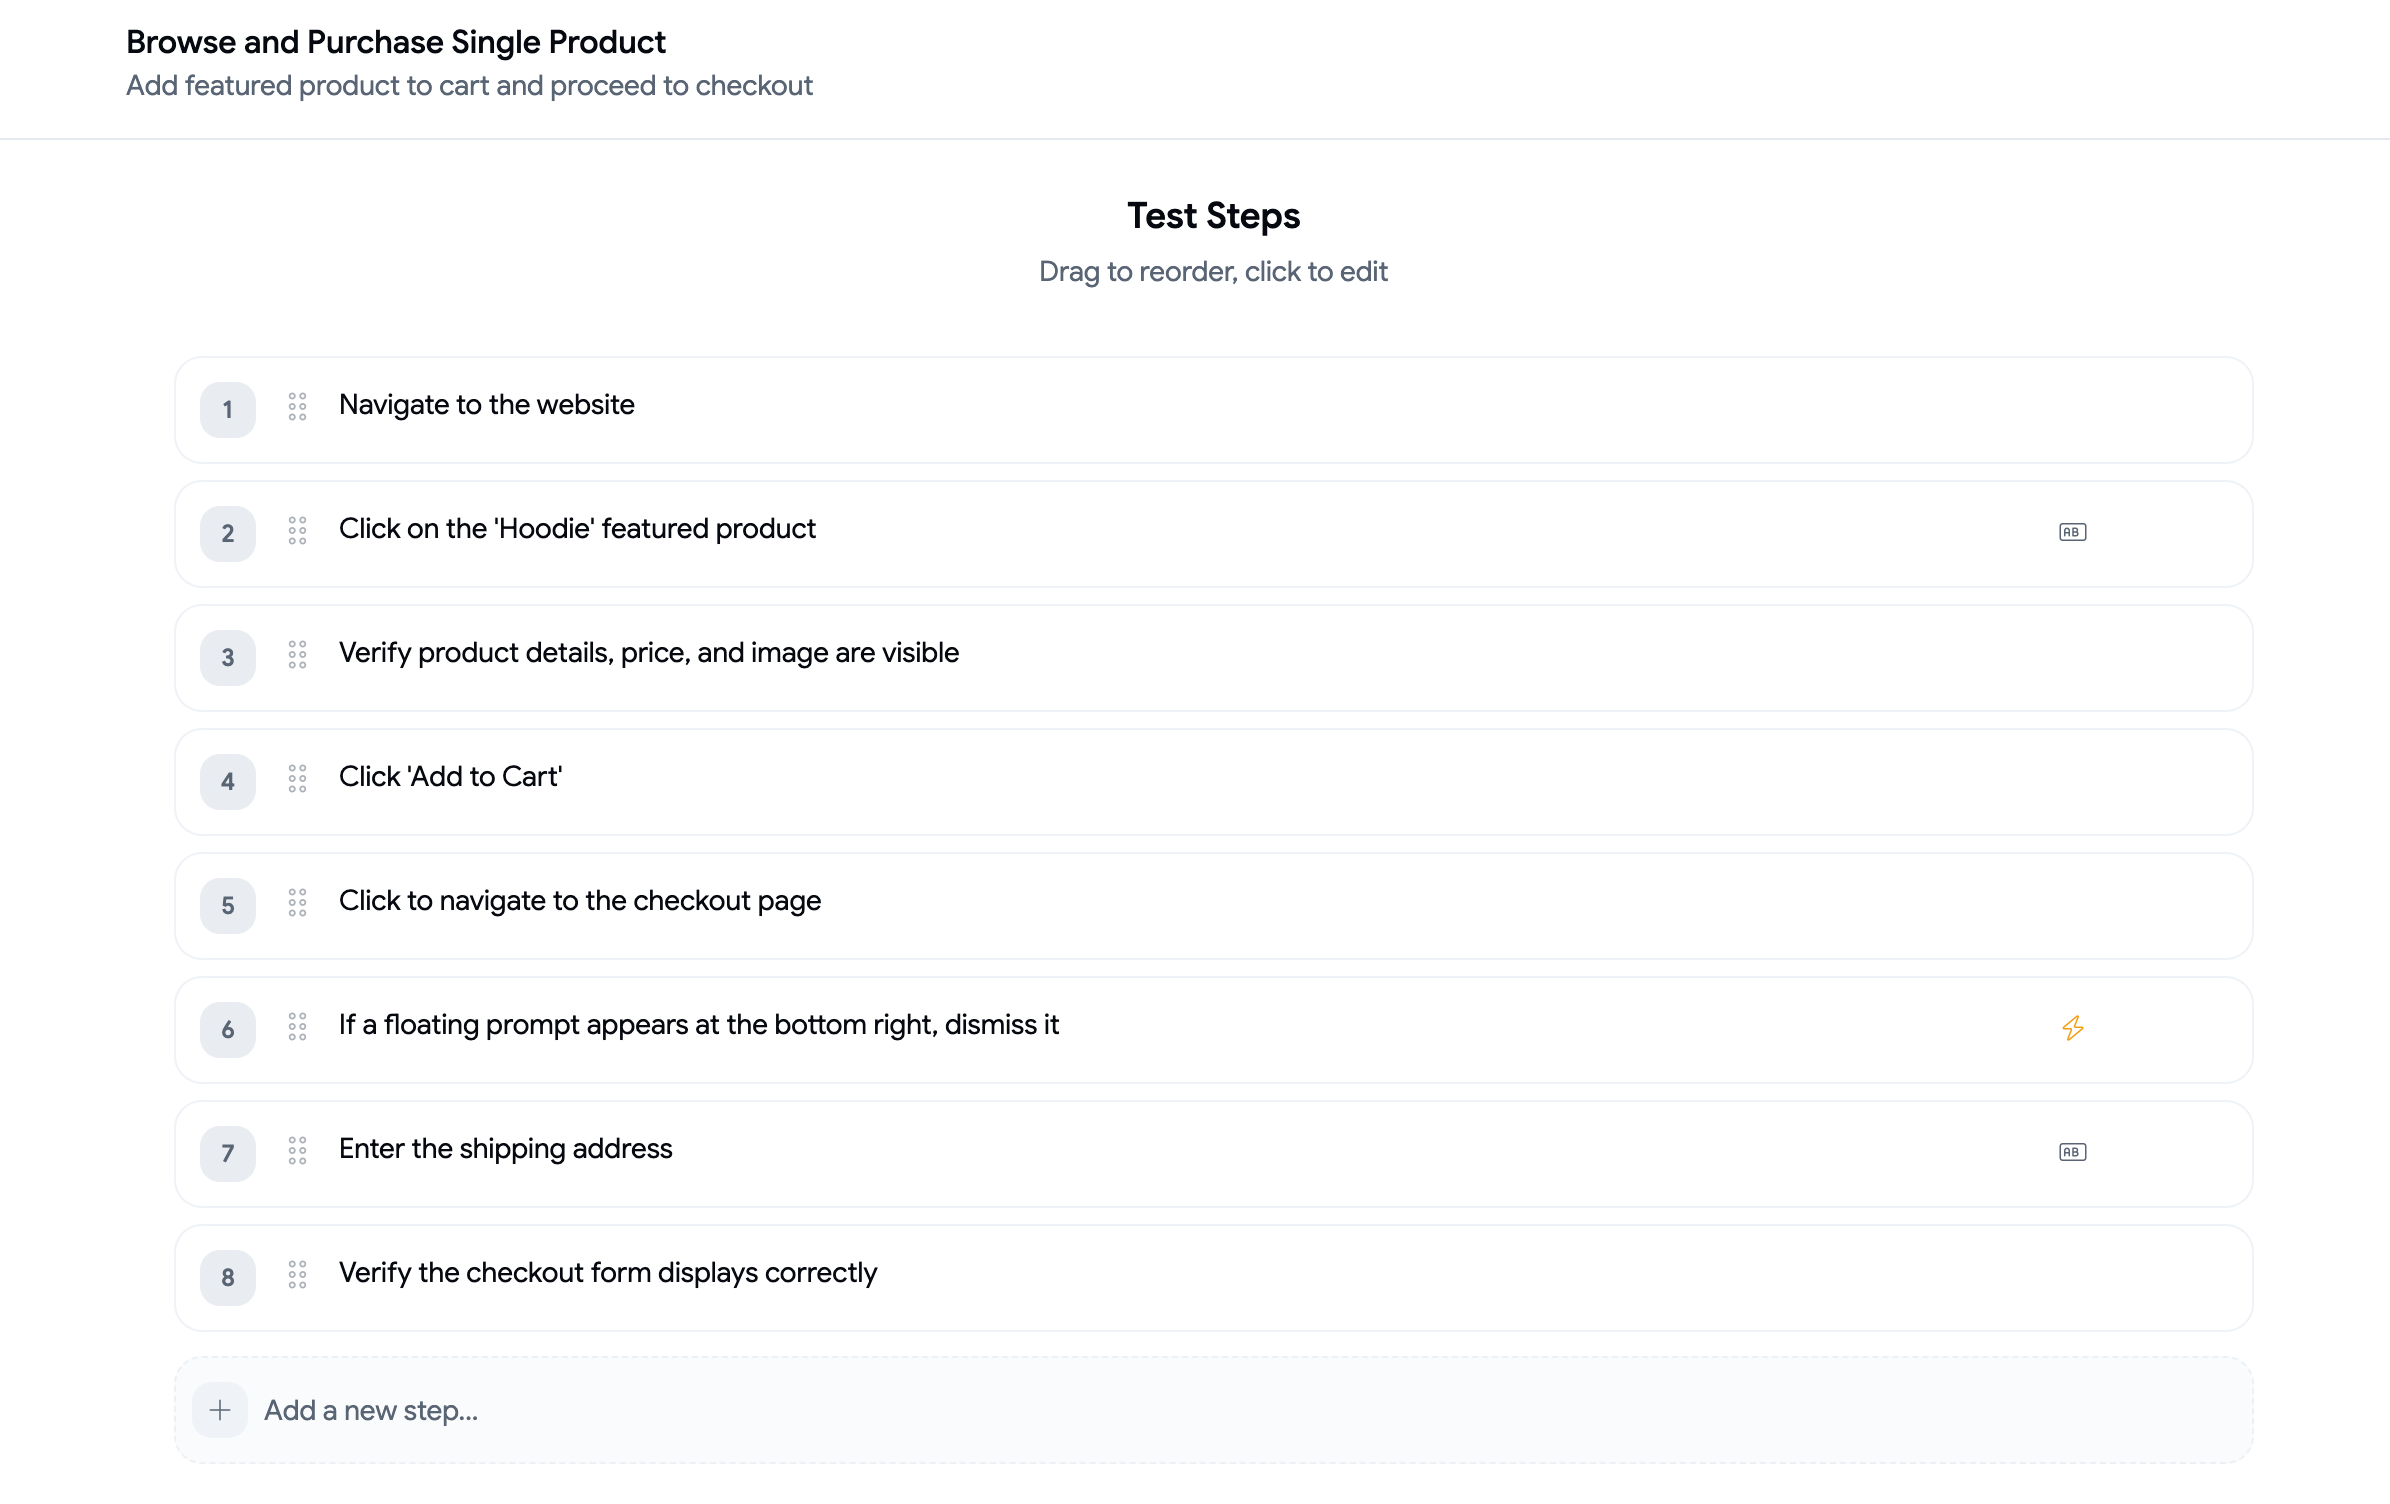
Task: Click the test description subtitle text
Action: tap(469, 86)
